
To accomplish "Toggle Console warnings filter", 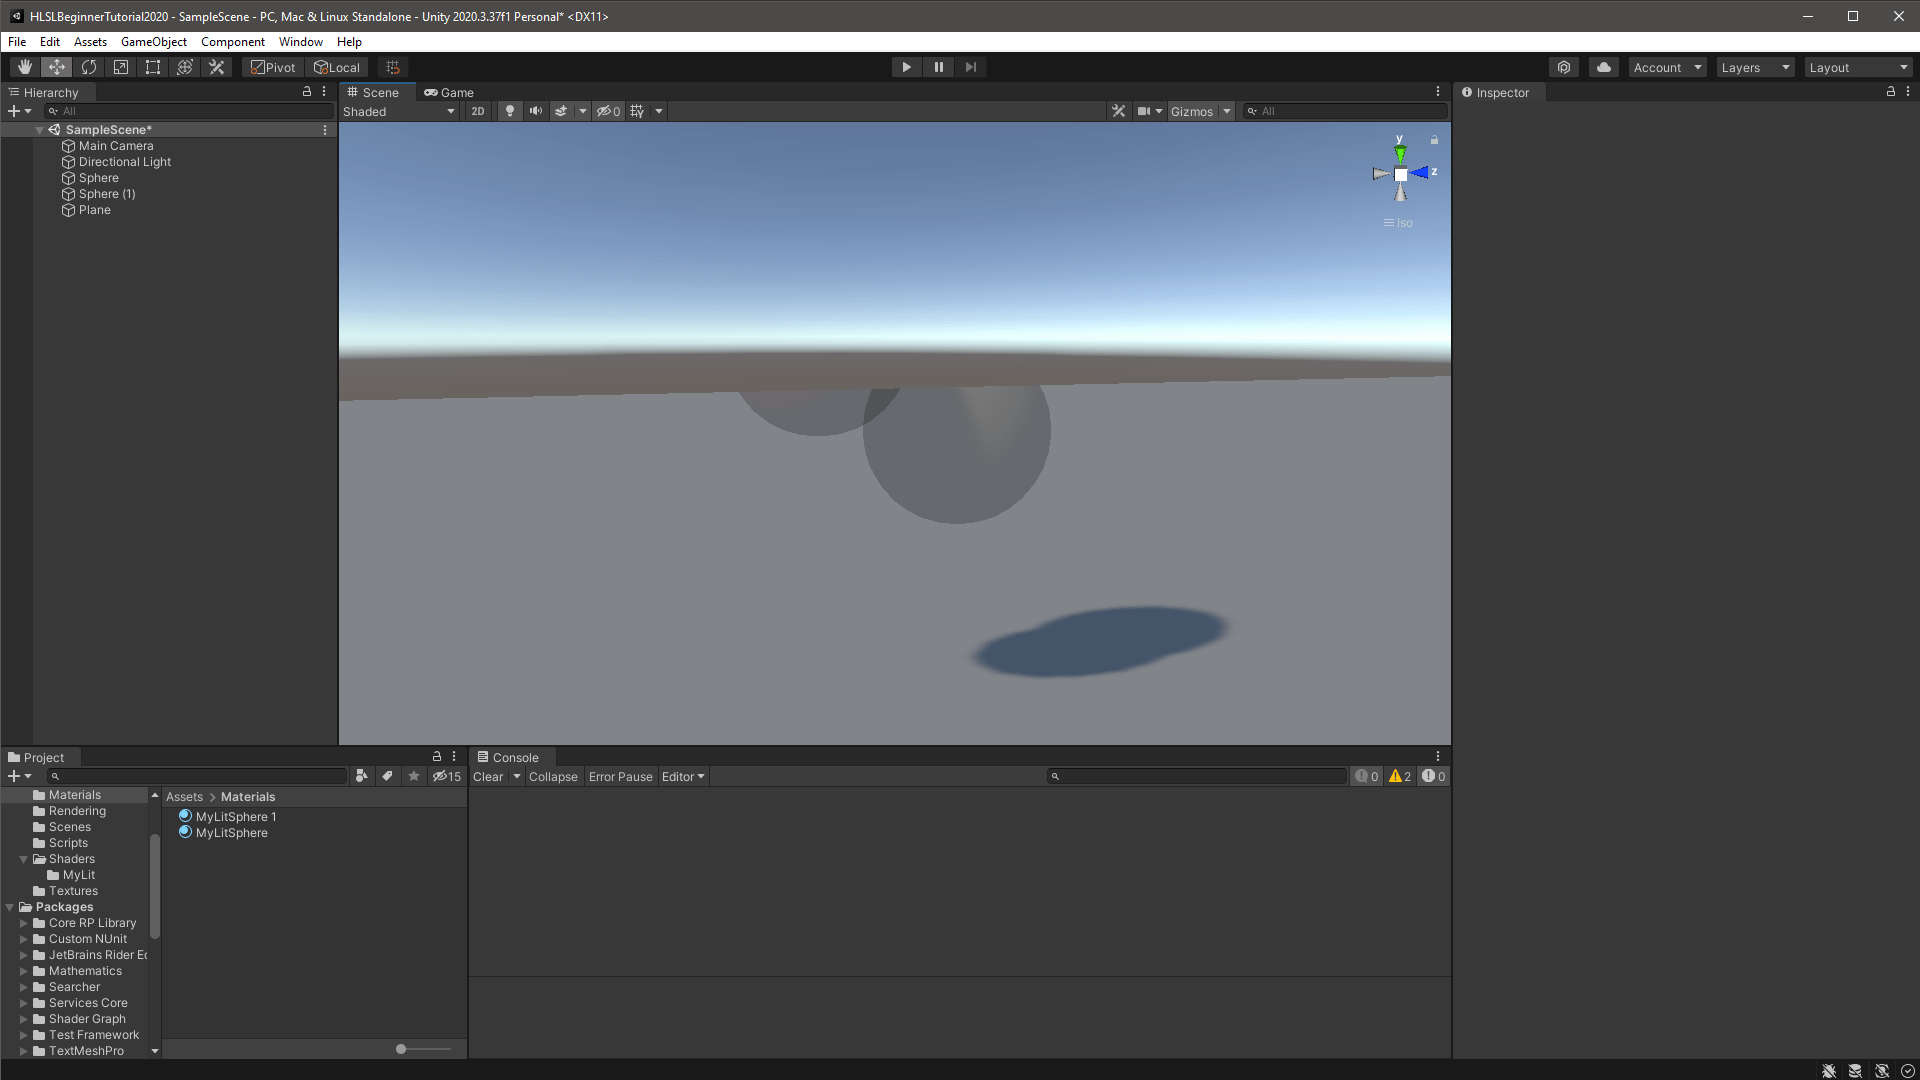I will 1400,777.
